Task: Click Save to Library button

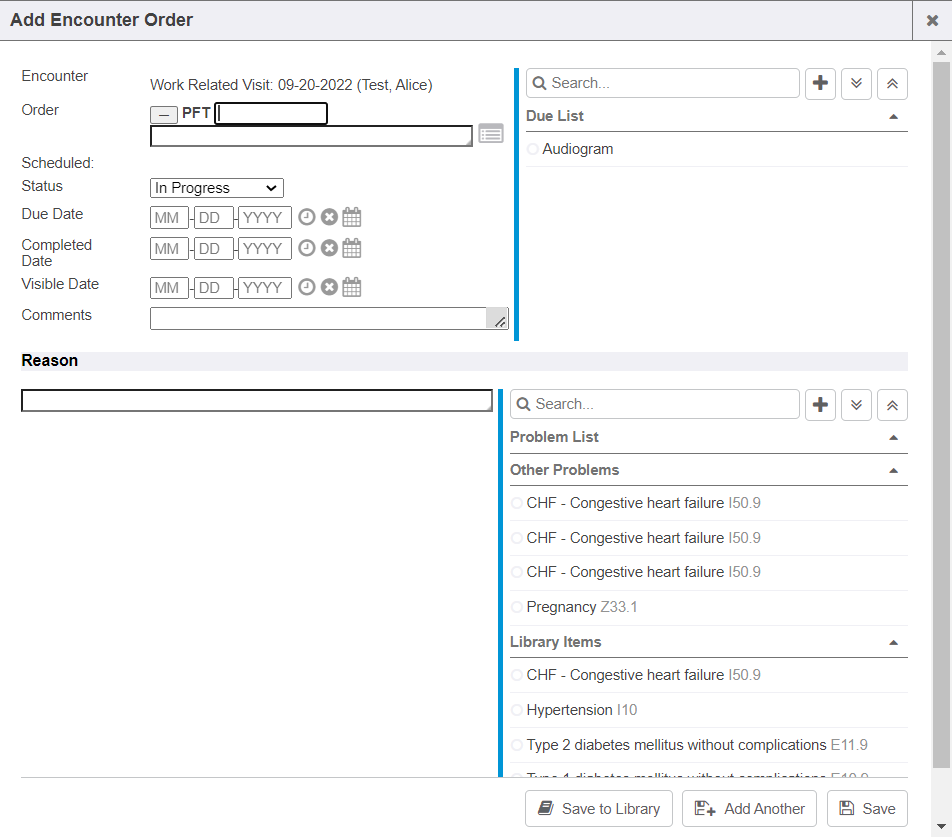Action: pos(599,809)
